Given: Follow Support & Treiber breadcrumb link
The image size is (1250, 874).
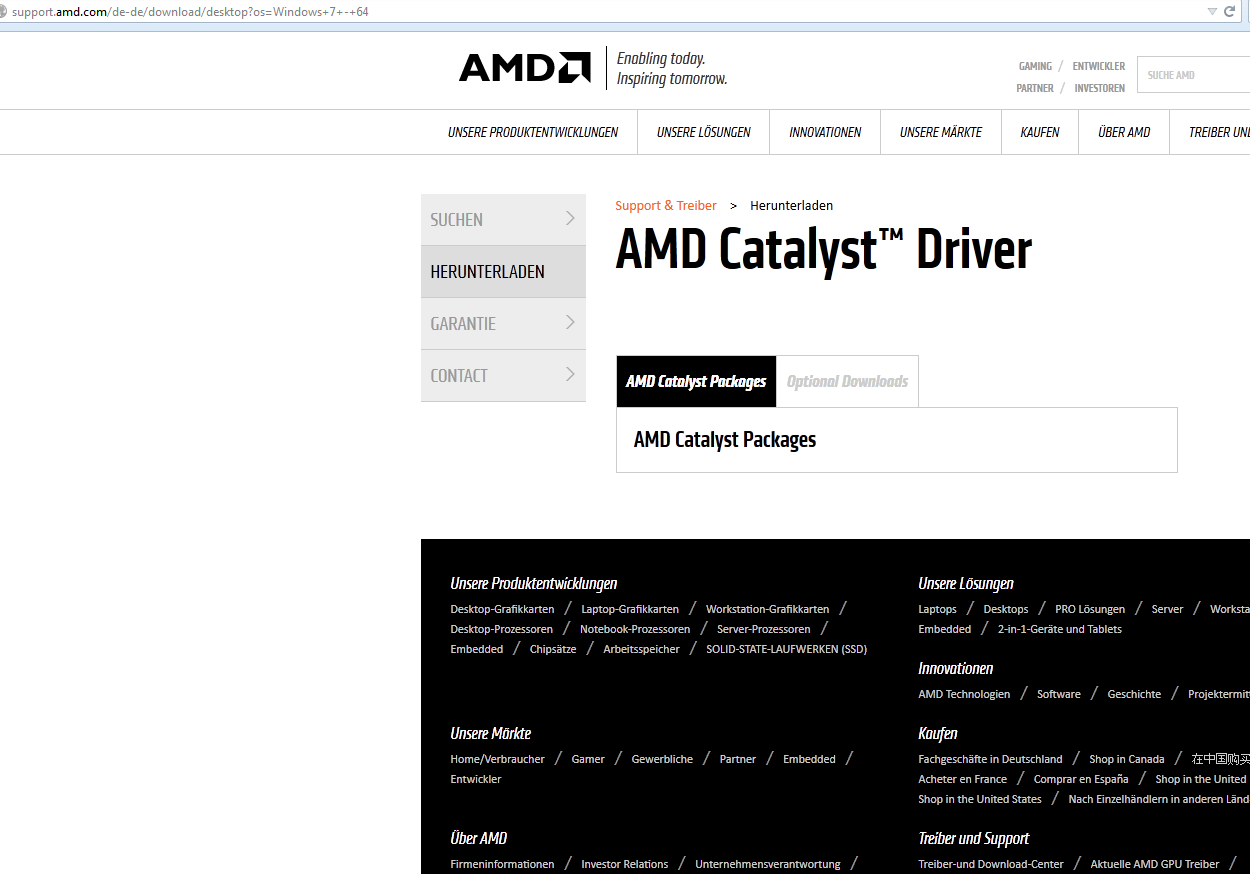Looking at the screenshot, I should 666,205.
